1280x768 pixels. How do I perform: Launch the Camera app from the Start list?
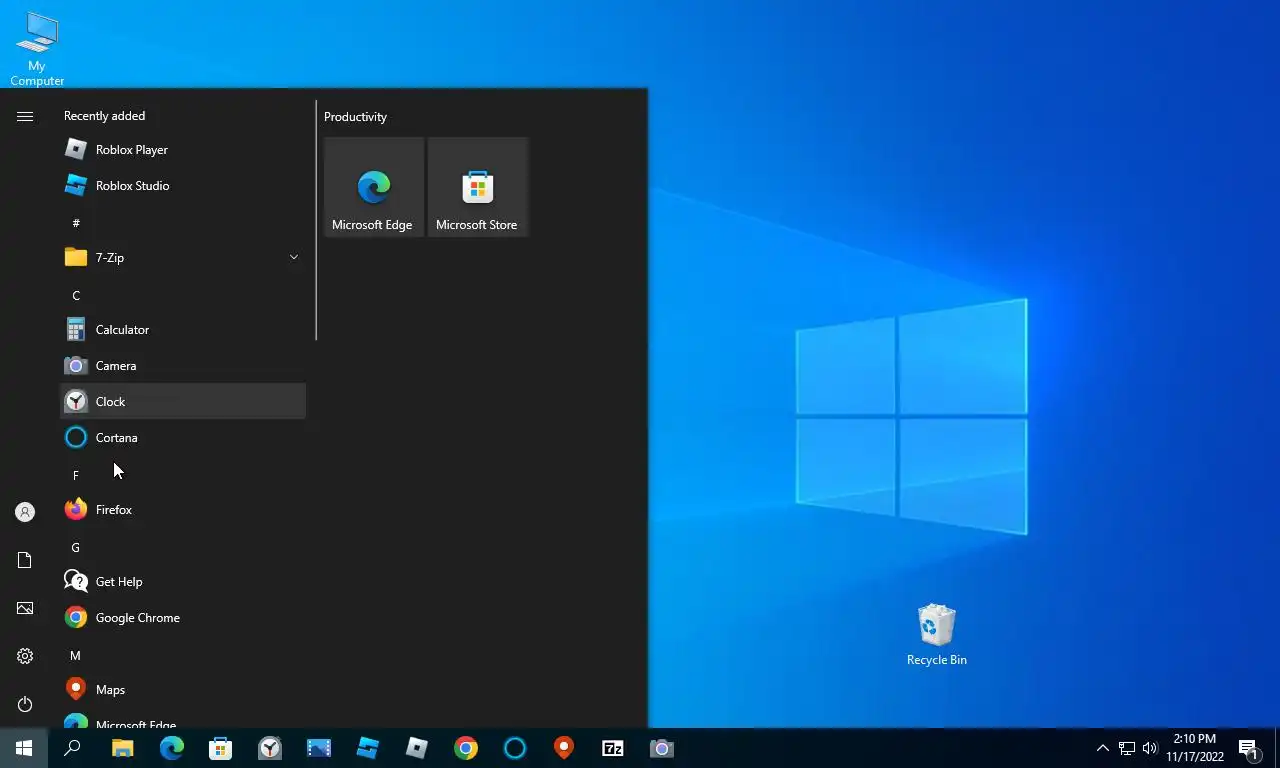[x=183, y=366]
